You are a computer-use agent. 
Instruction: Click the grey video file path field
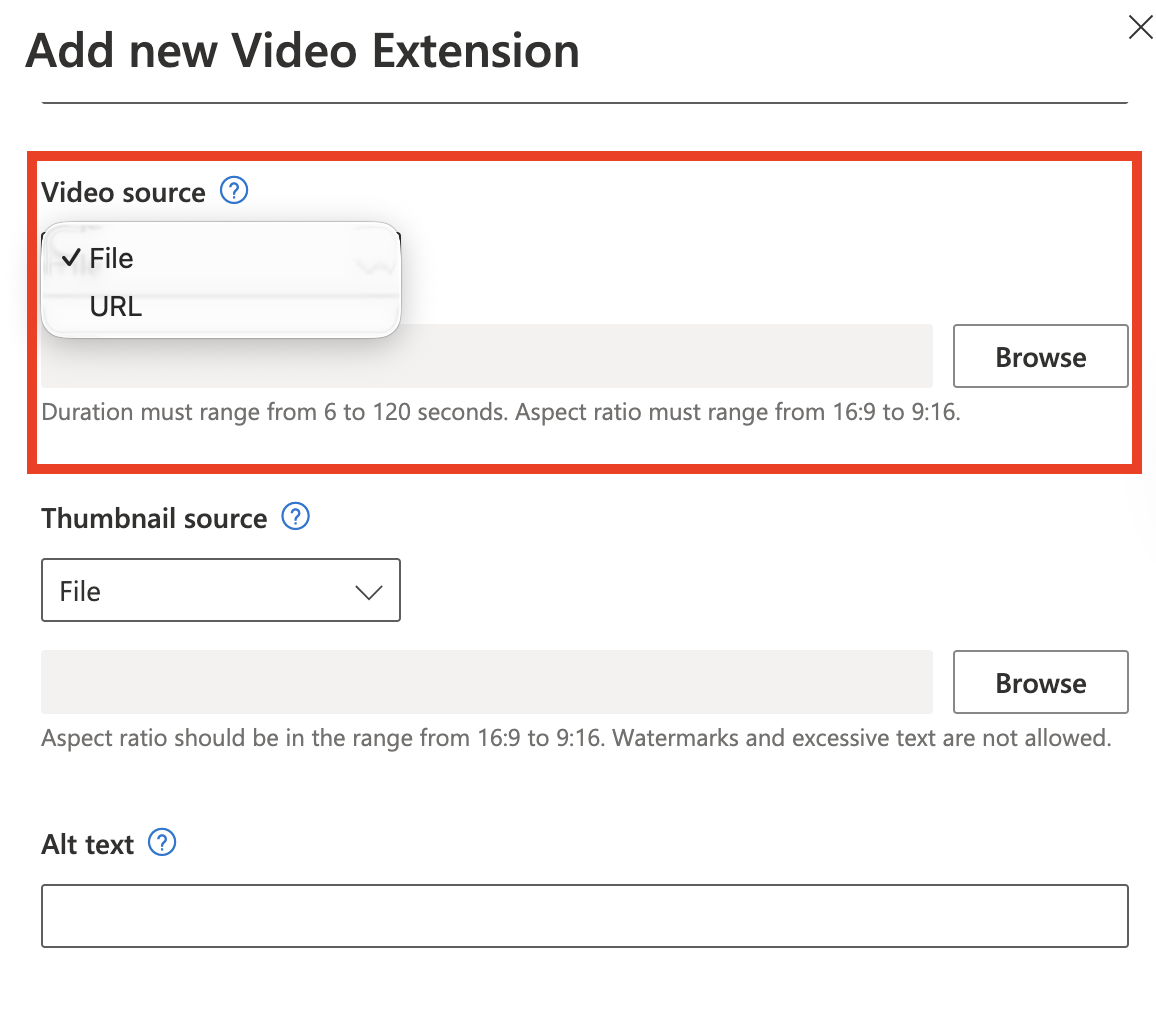(600, 357)
